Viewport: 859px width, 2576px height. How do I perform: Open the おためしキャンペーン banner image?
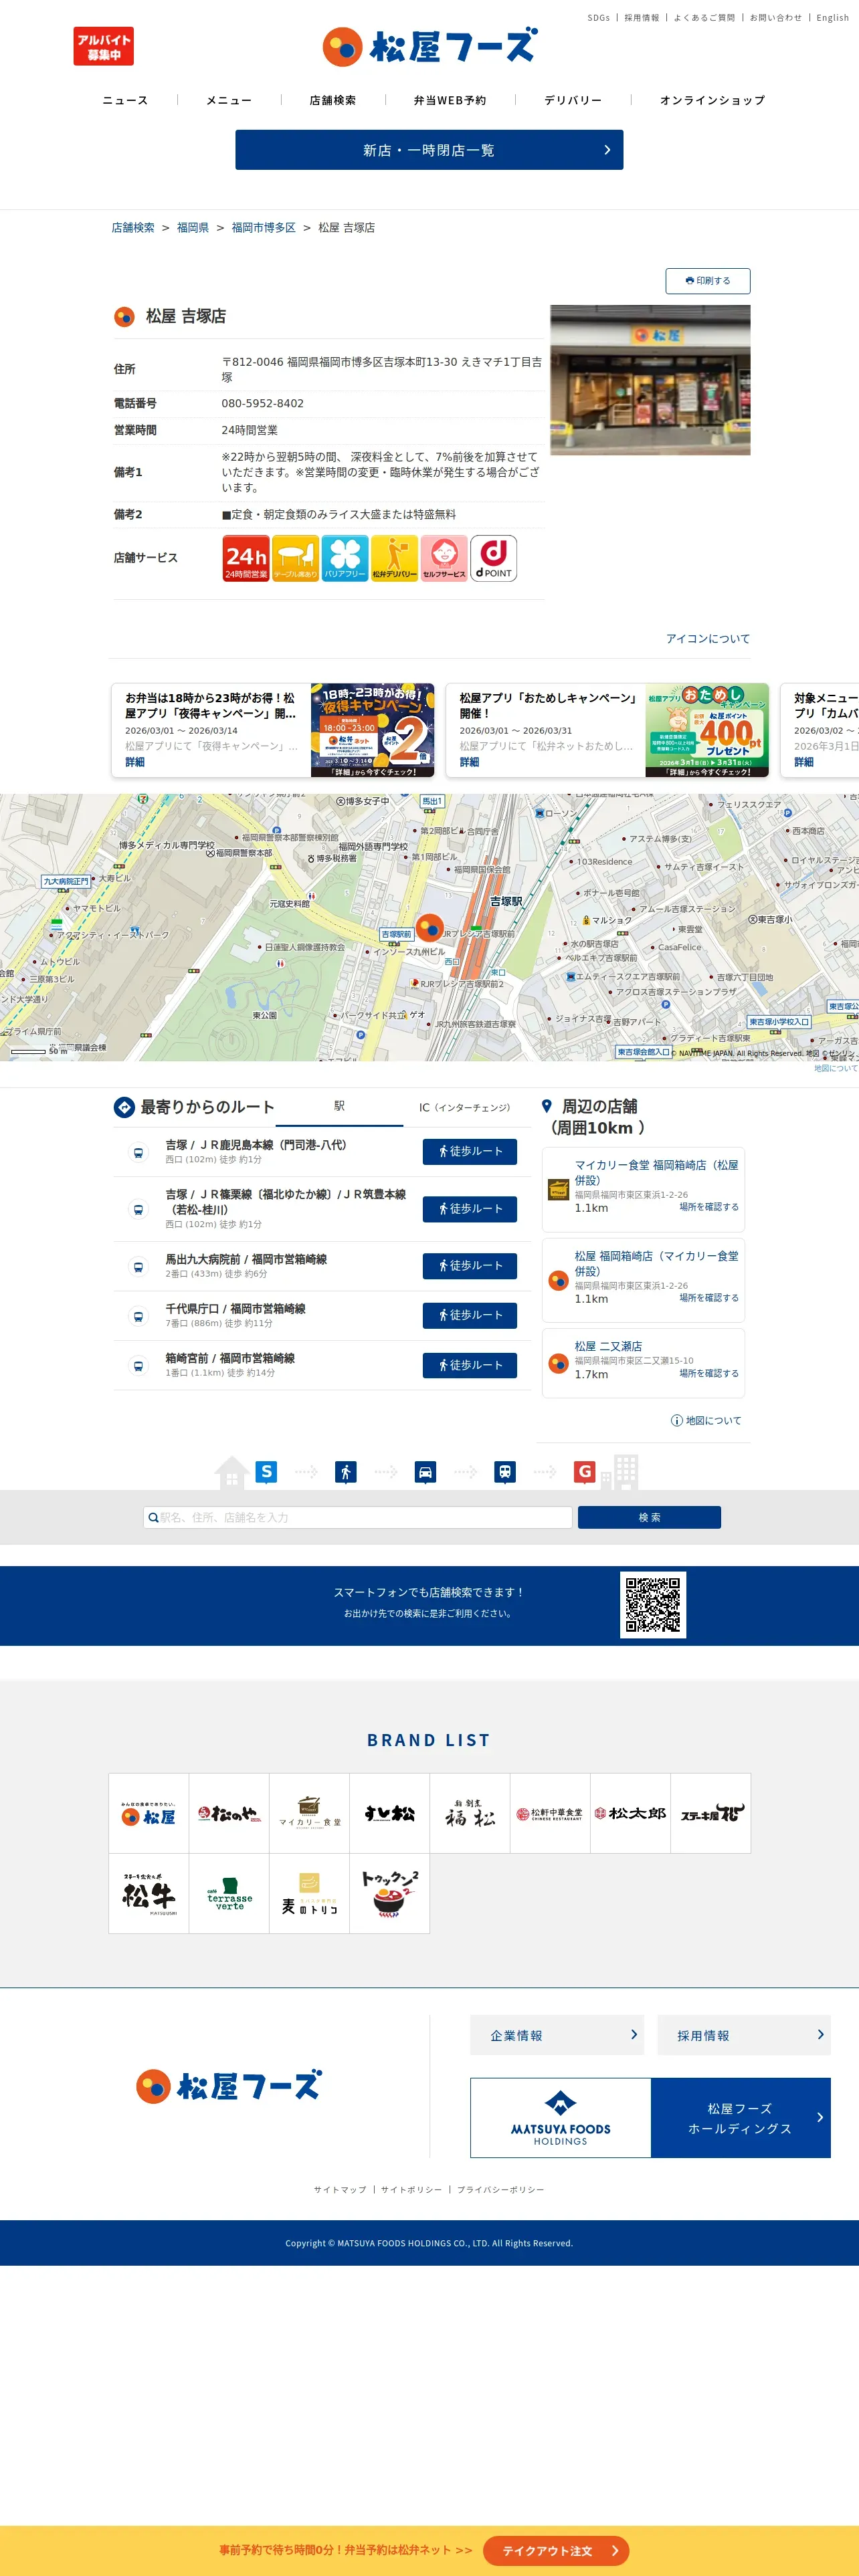tap(707, 730)
